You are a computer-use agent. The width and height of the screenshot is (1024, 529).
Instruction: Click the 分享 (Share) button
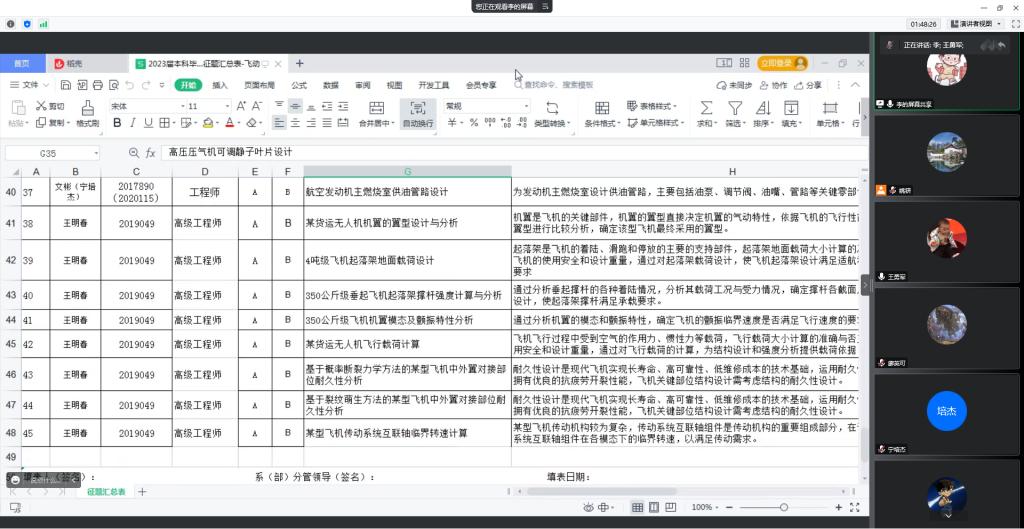click(x=808, y=85)
